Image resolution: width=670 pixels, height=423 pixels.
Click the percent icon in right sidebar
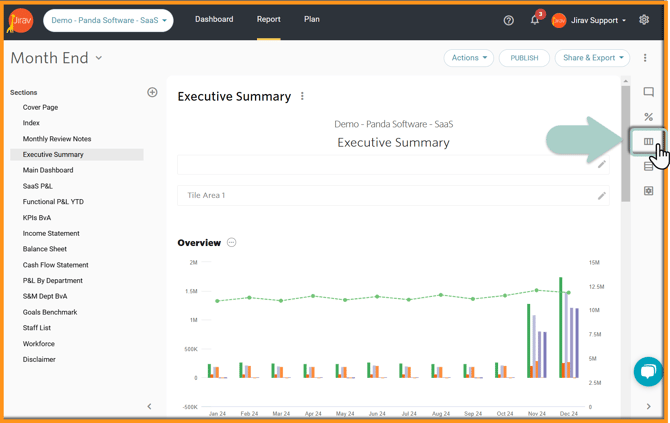[x=648, y=117]
